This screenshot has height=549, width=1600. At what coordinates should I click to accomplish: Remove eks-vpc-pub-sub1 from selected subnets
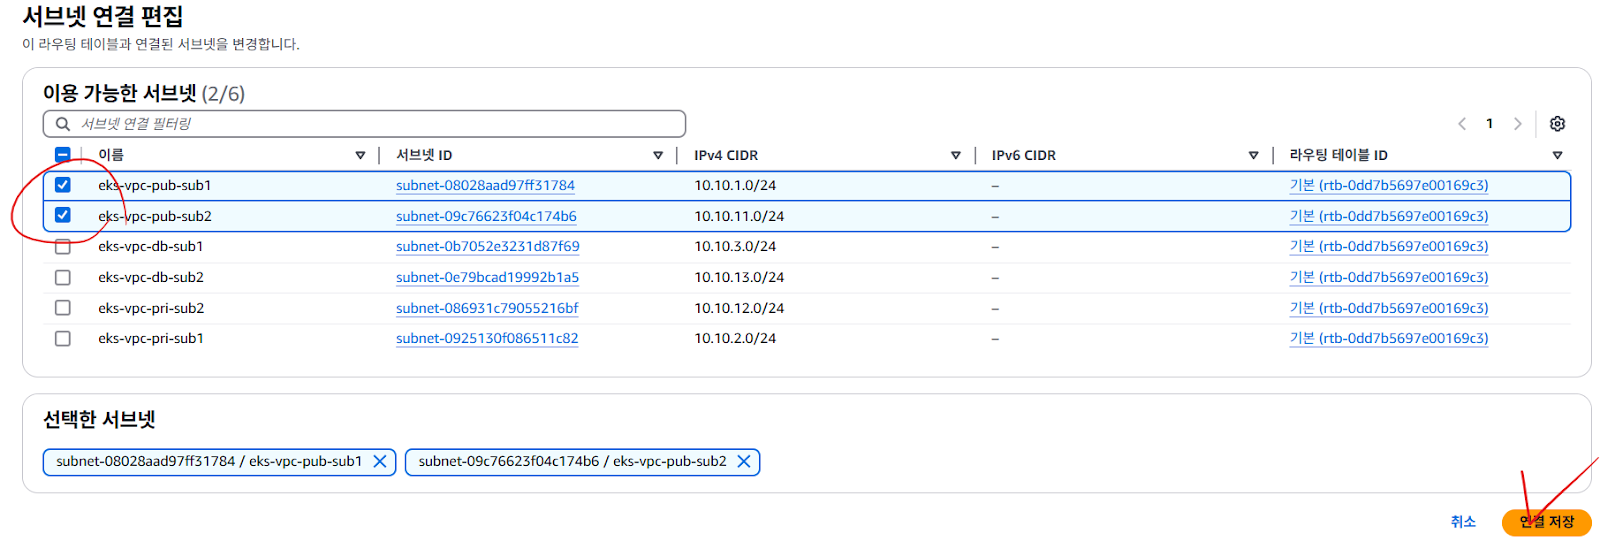[x=380, y=461]
